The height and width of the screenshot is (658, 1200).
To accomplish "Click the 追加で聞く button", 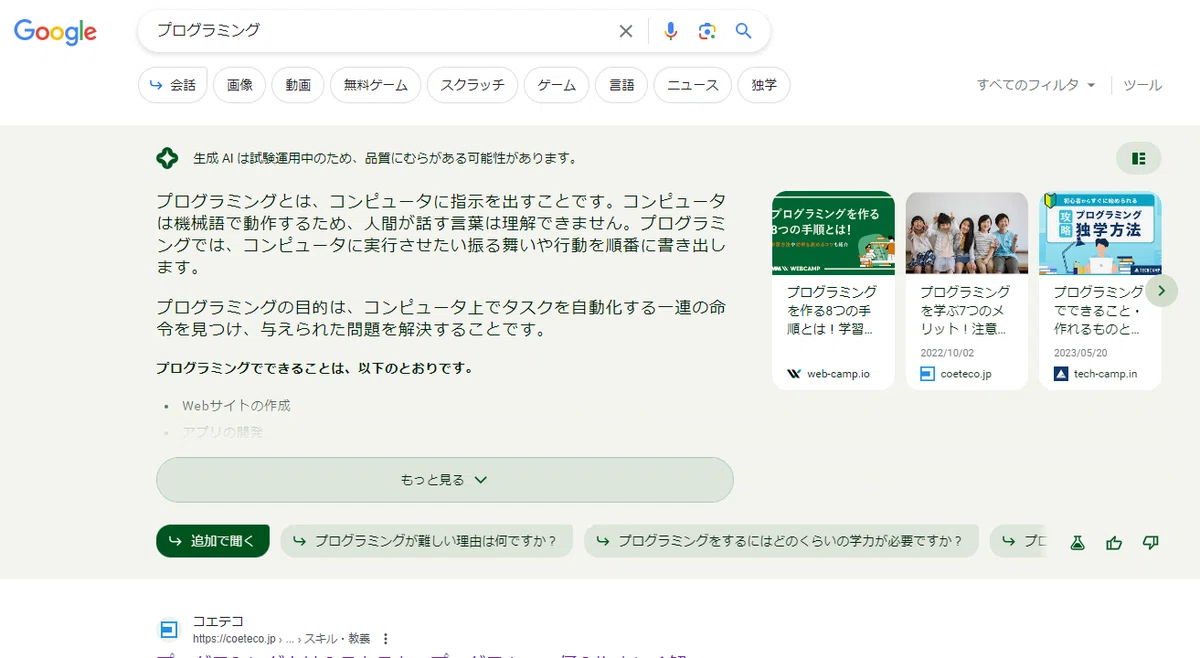I will click(213, 541).
